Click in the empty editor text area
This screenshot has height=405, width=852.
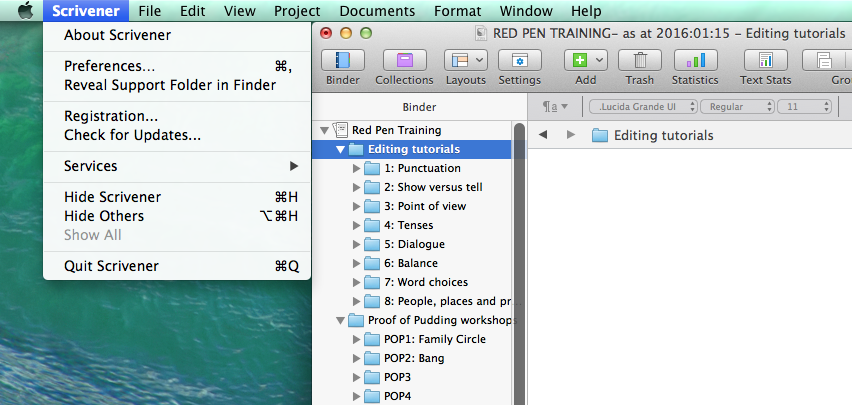690,277
